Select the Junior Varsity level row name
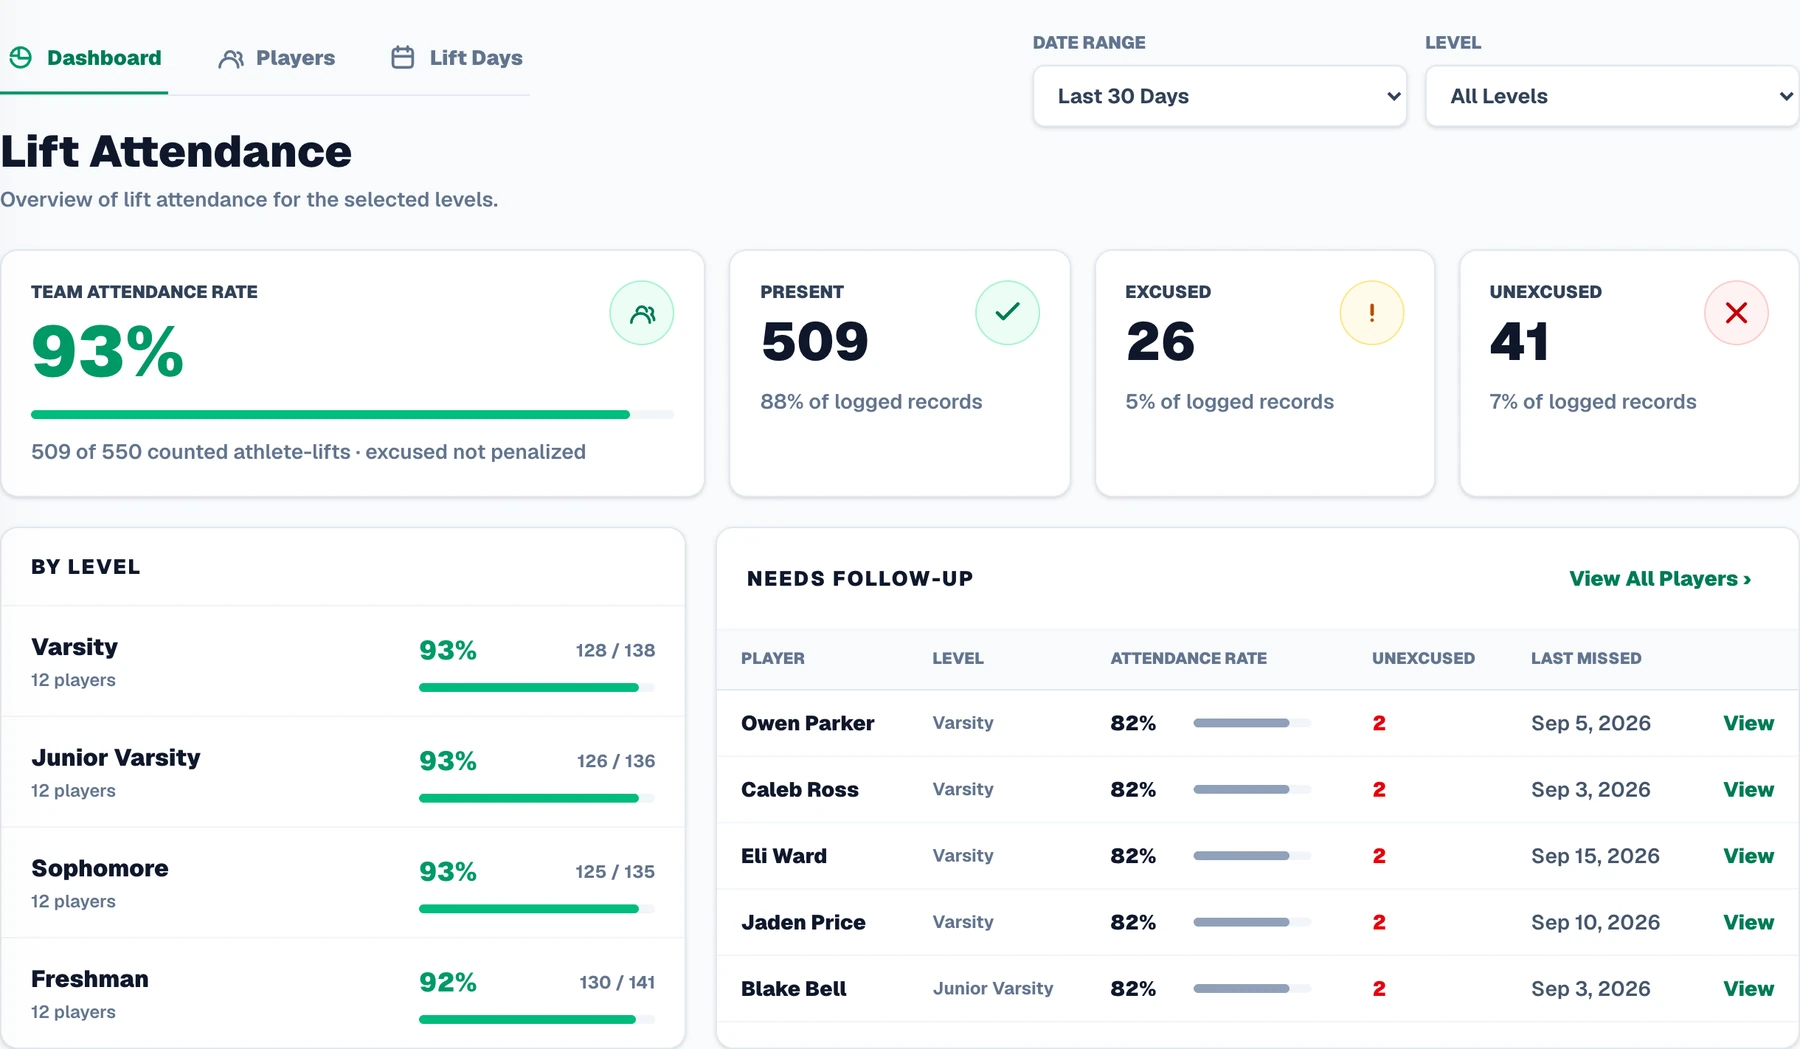 tap(116, 758)
